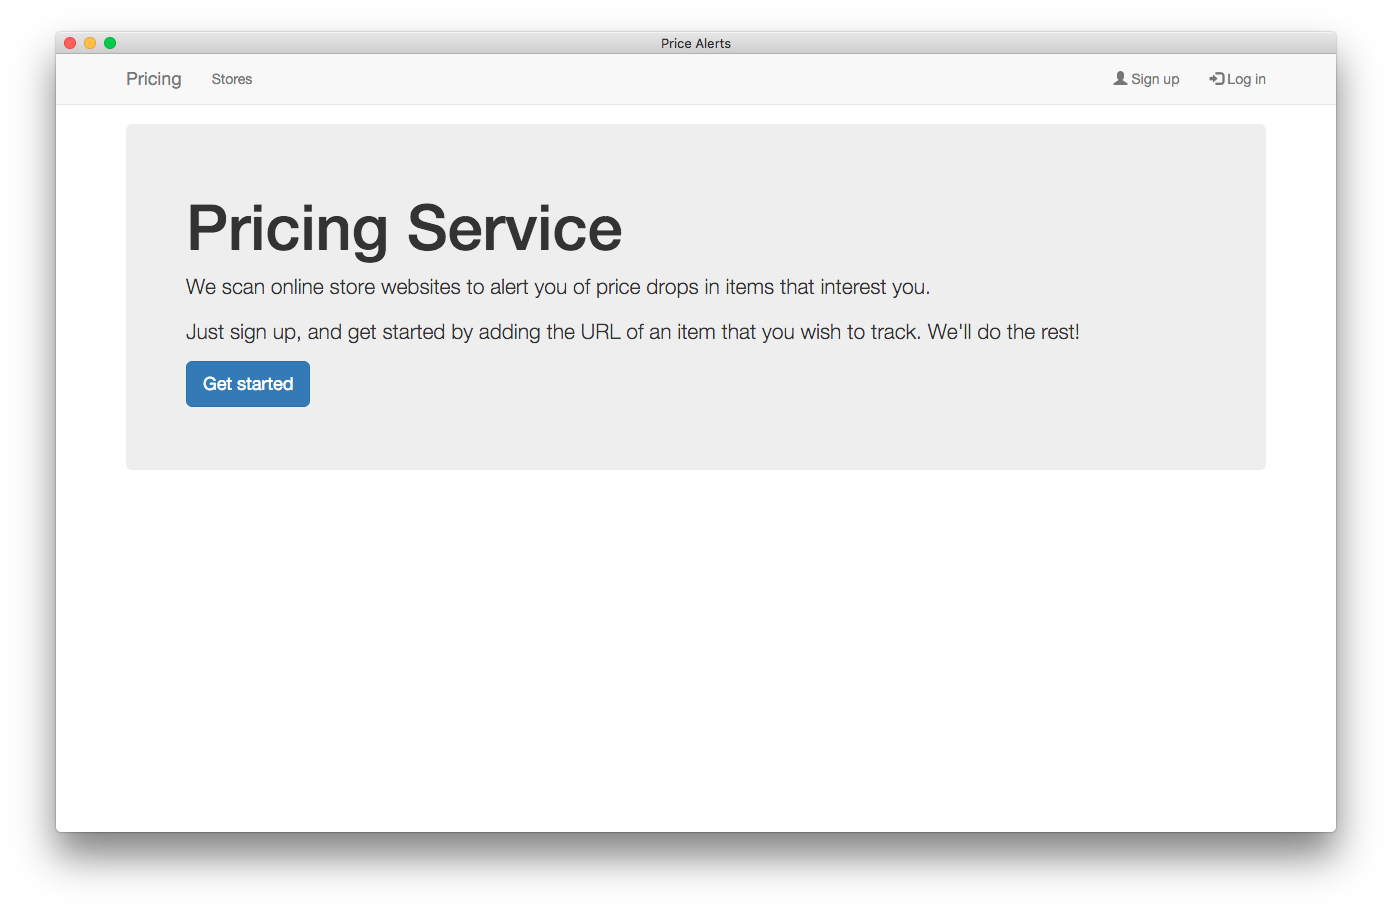Minimize the window with the yellow button

(90, 43)
